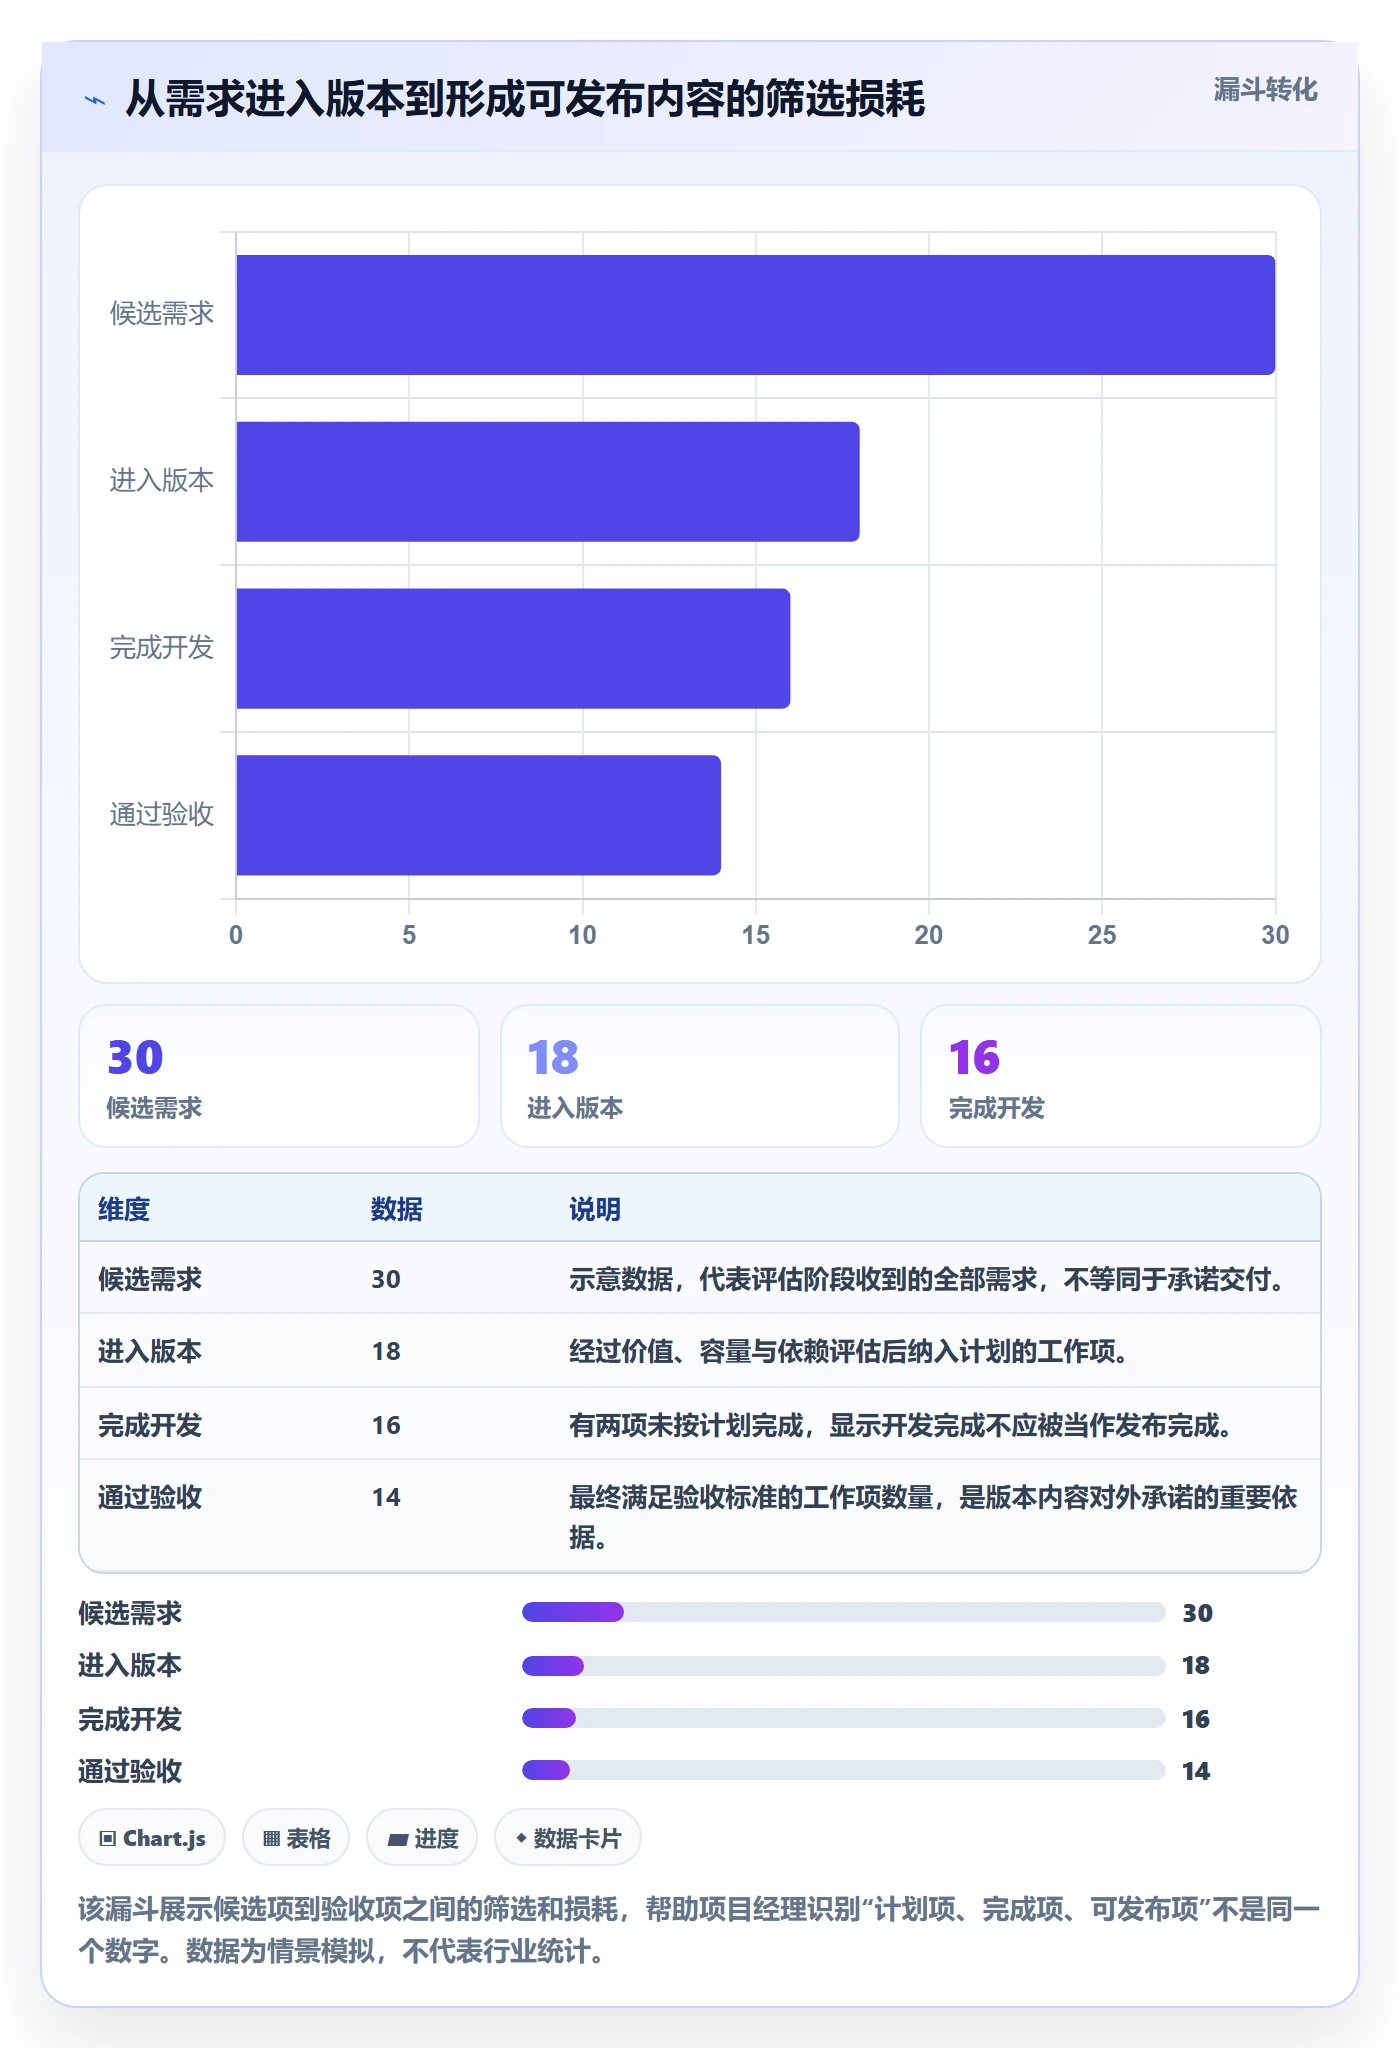
Task: Click the 通过验收 label on the chart axis
Action: (x=162, y=815)
